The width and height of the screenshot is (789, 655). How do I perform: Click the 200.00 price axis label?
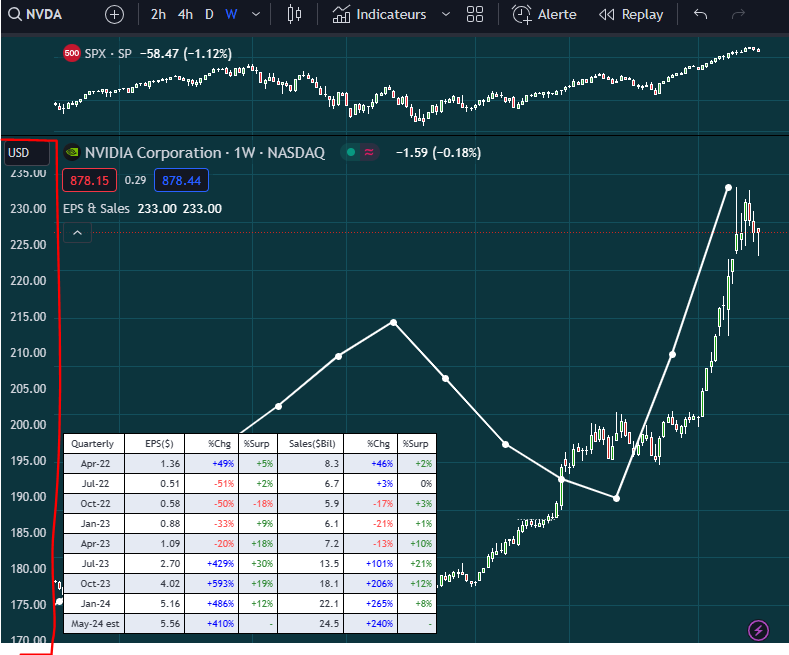(28, 425)
